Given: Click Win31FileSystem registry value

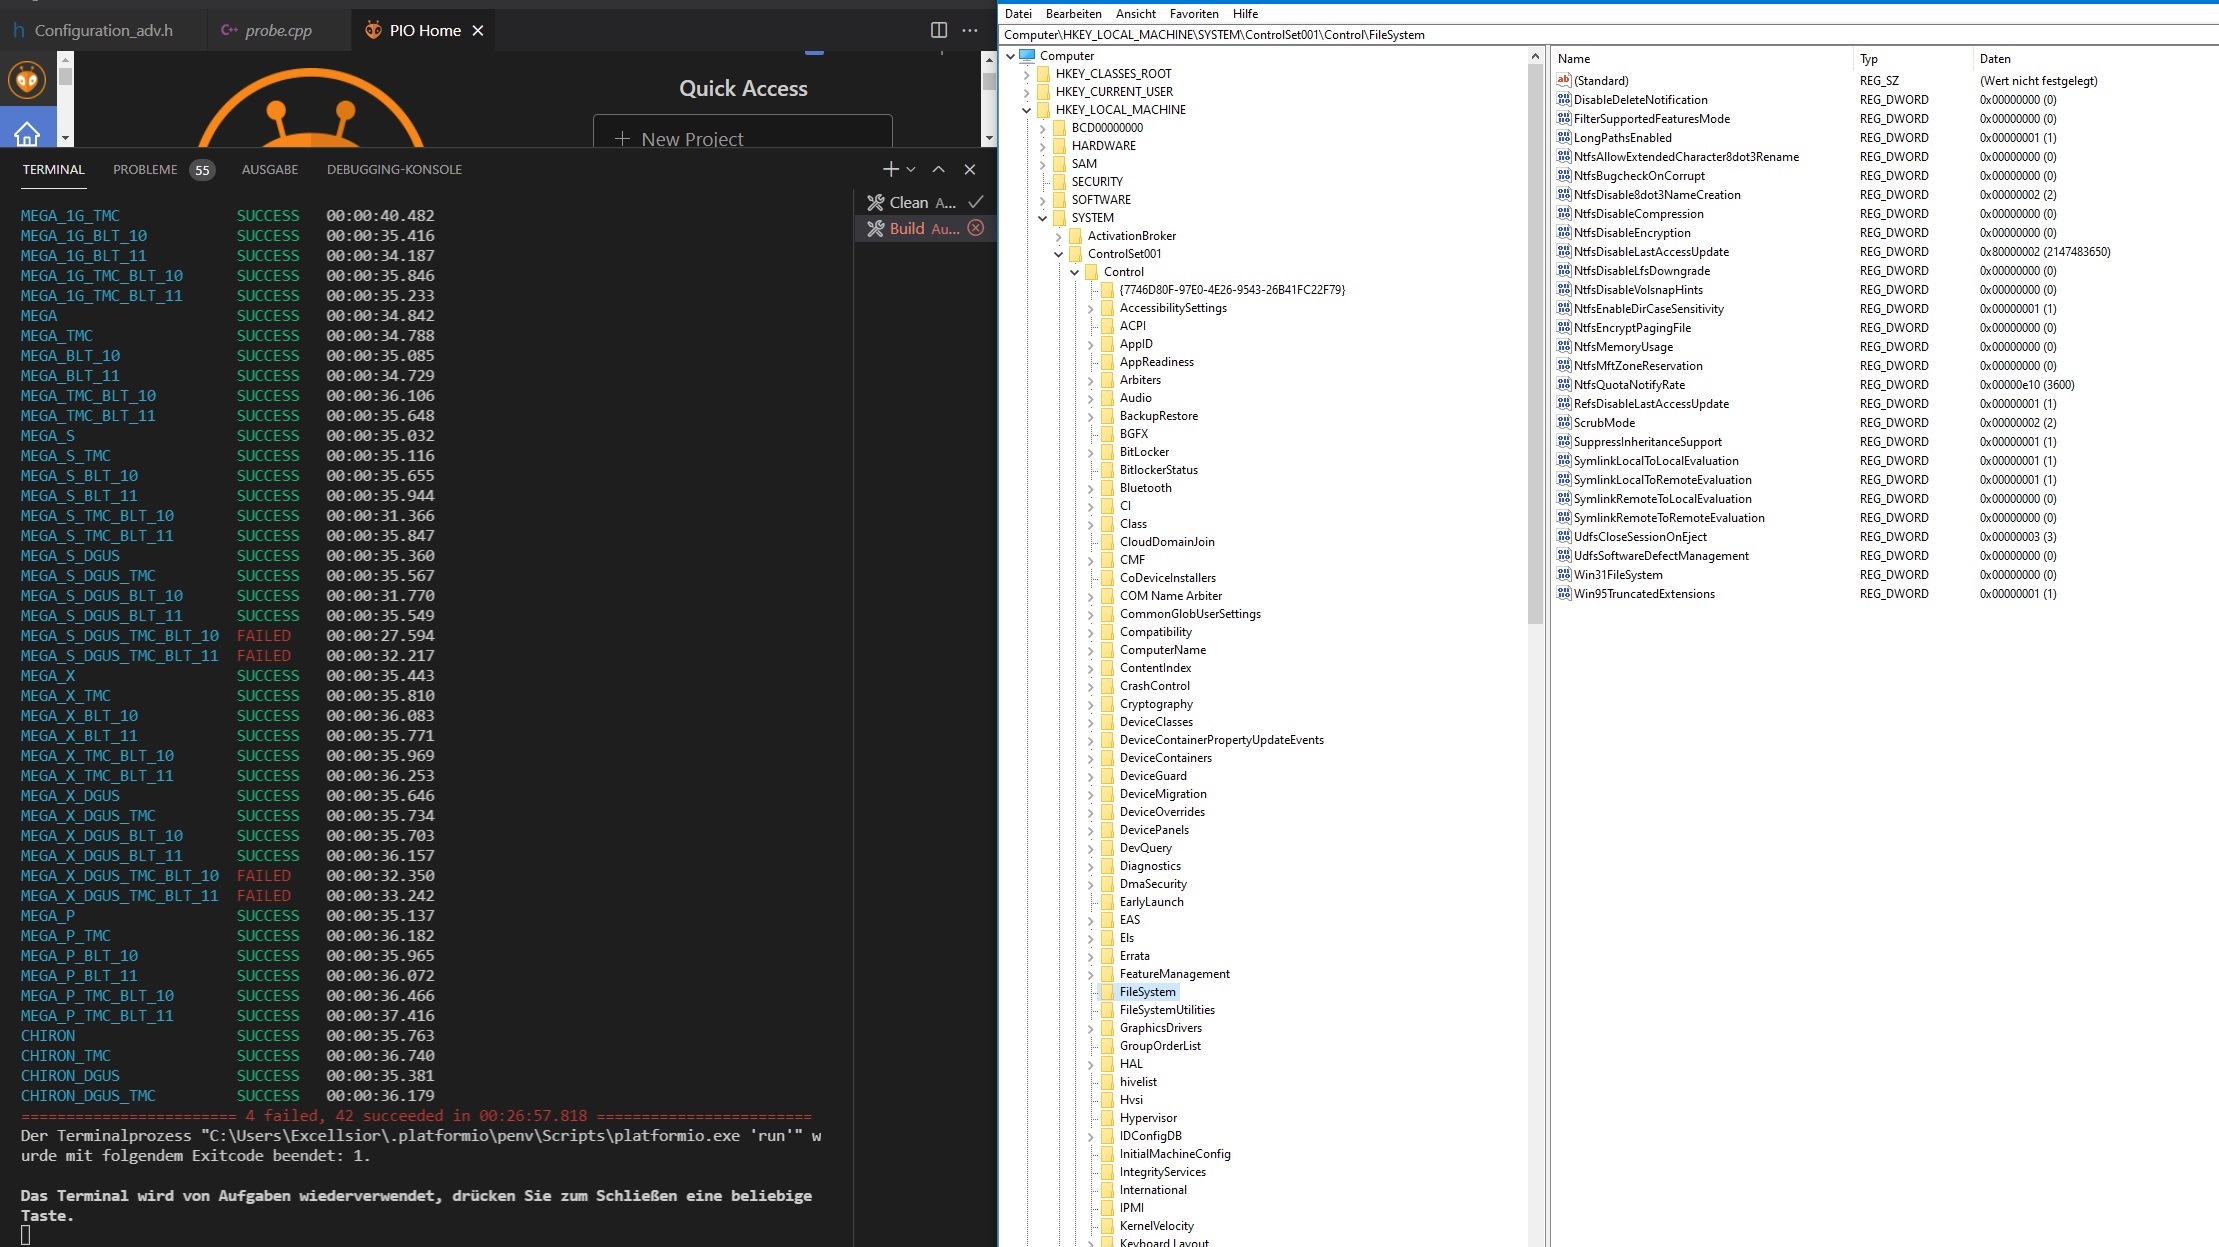Looking at the screenshot, I should (1618, 574).
